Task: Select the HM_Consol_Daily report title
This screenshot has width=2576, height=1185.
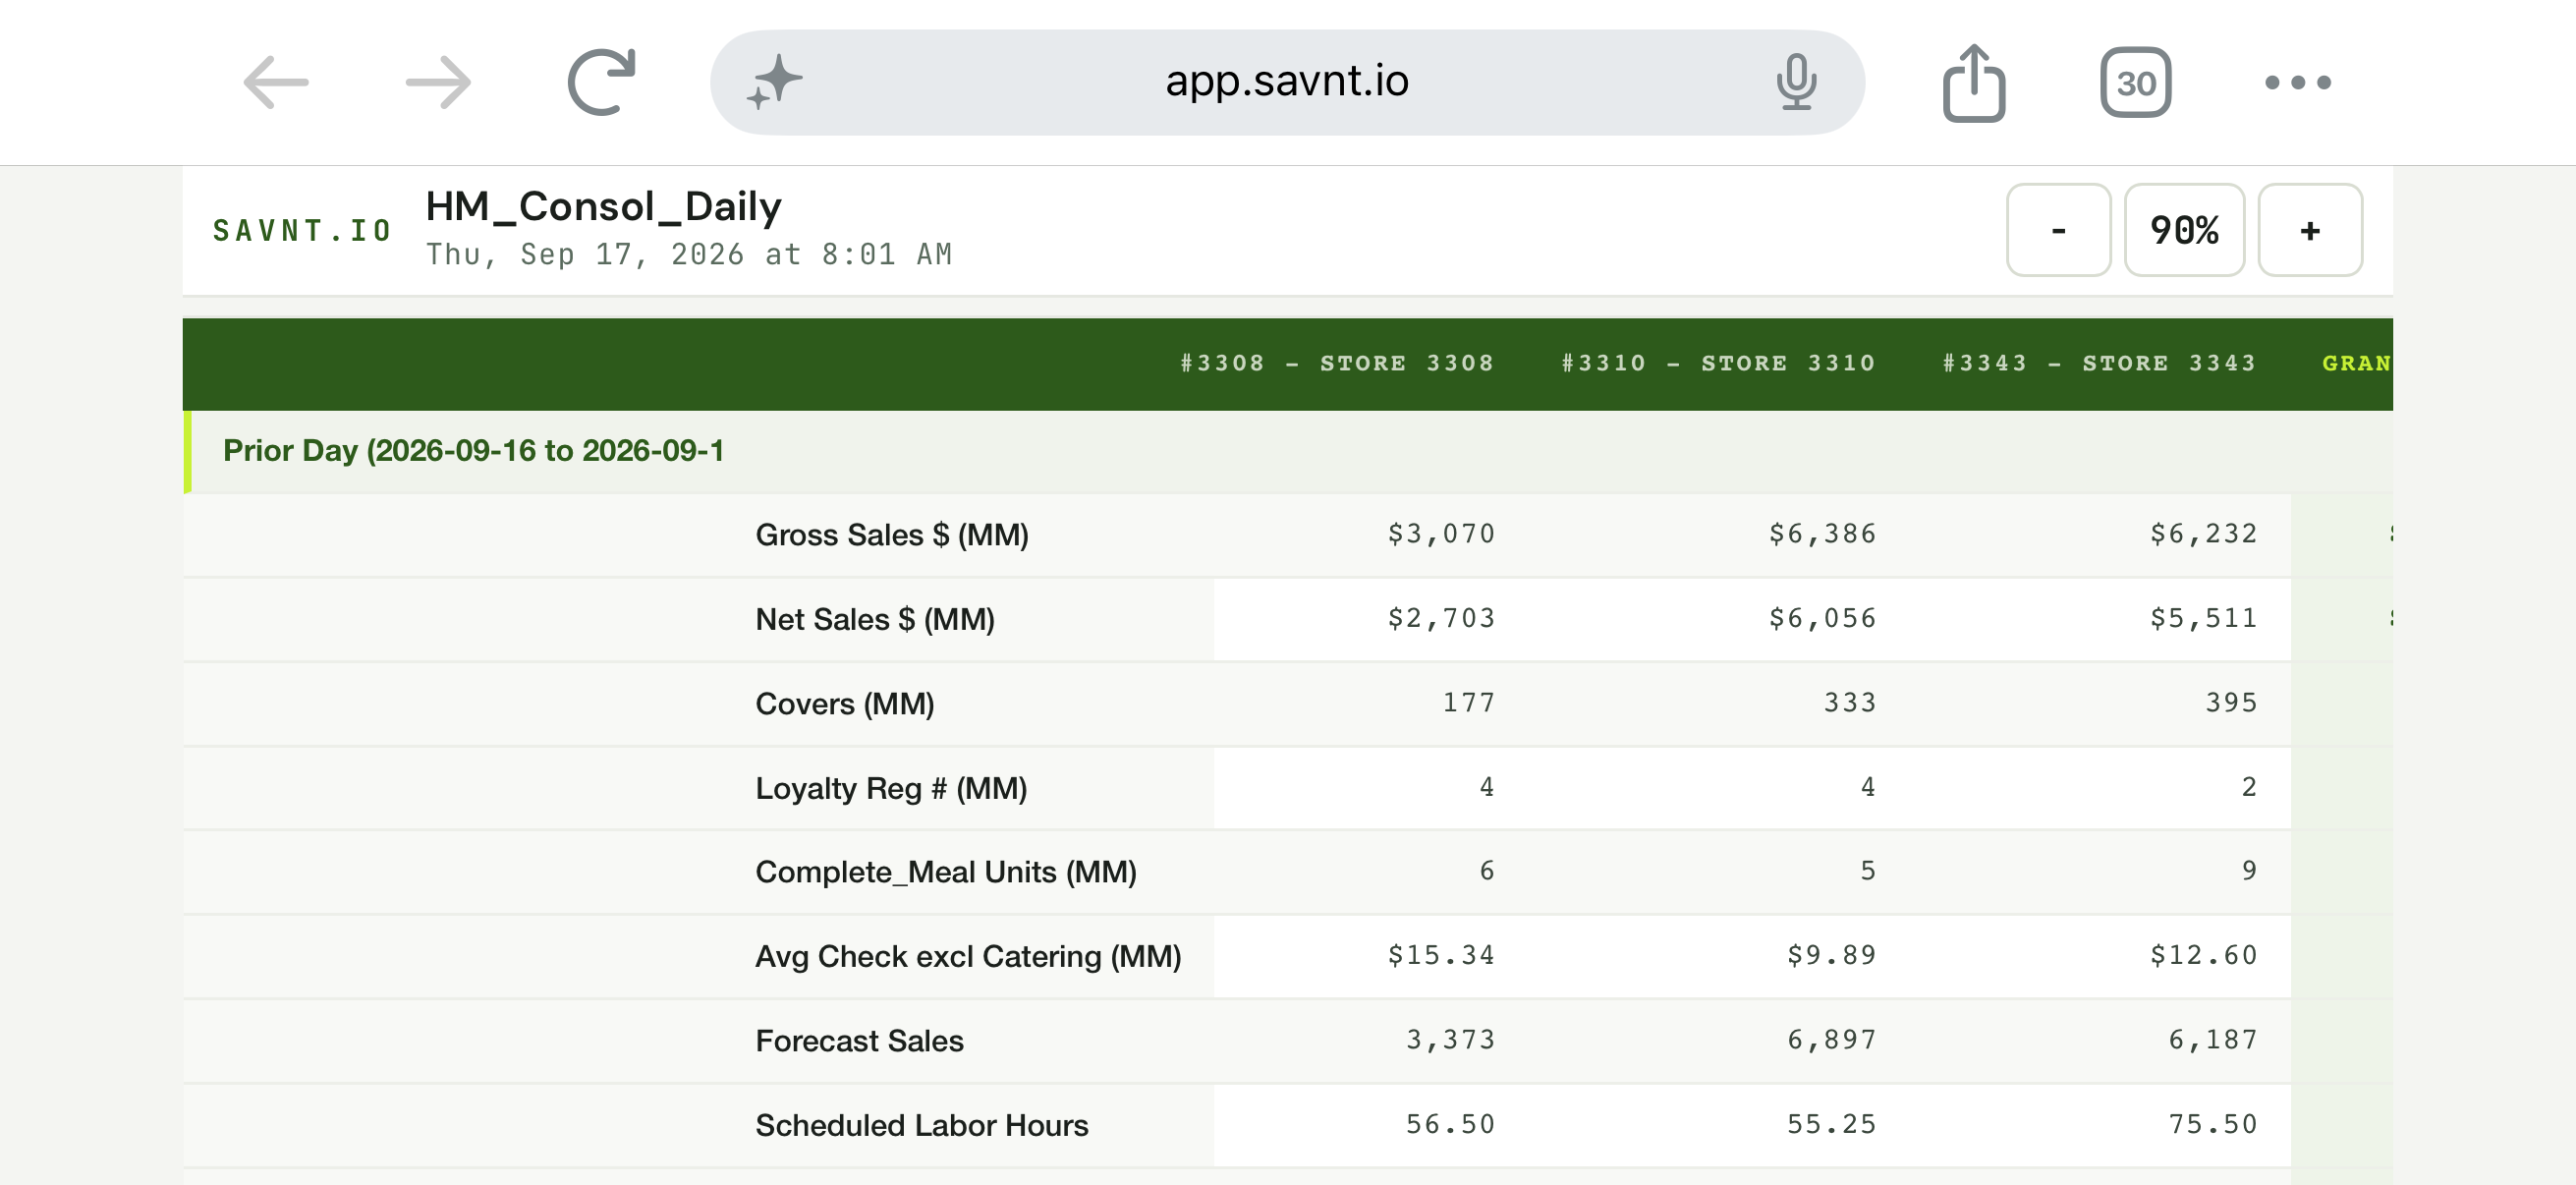Action: tap(603, 206)
